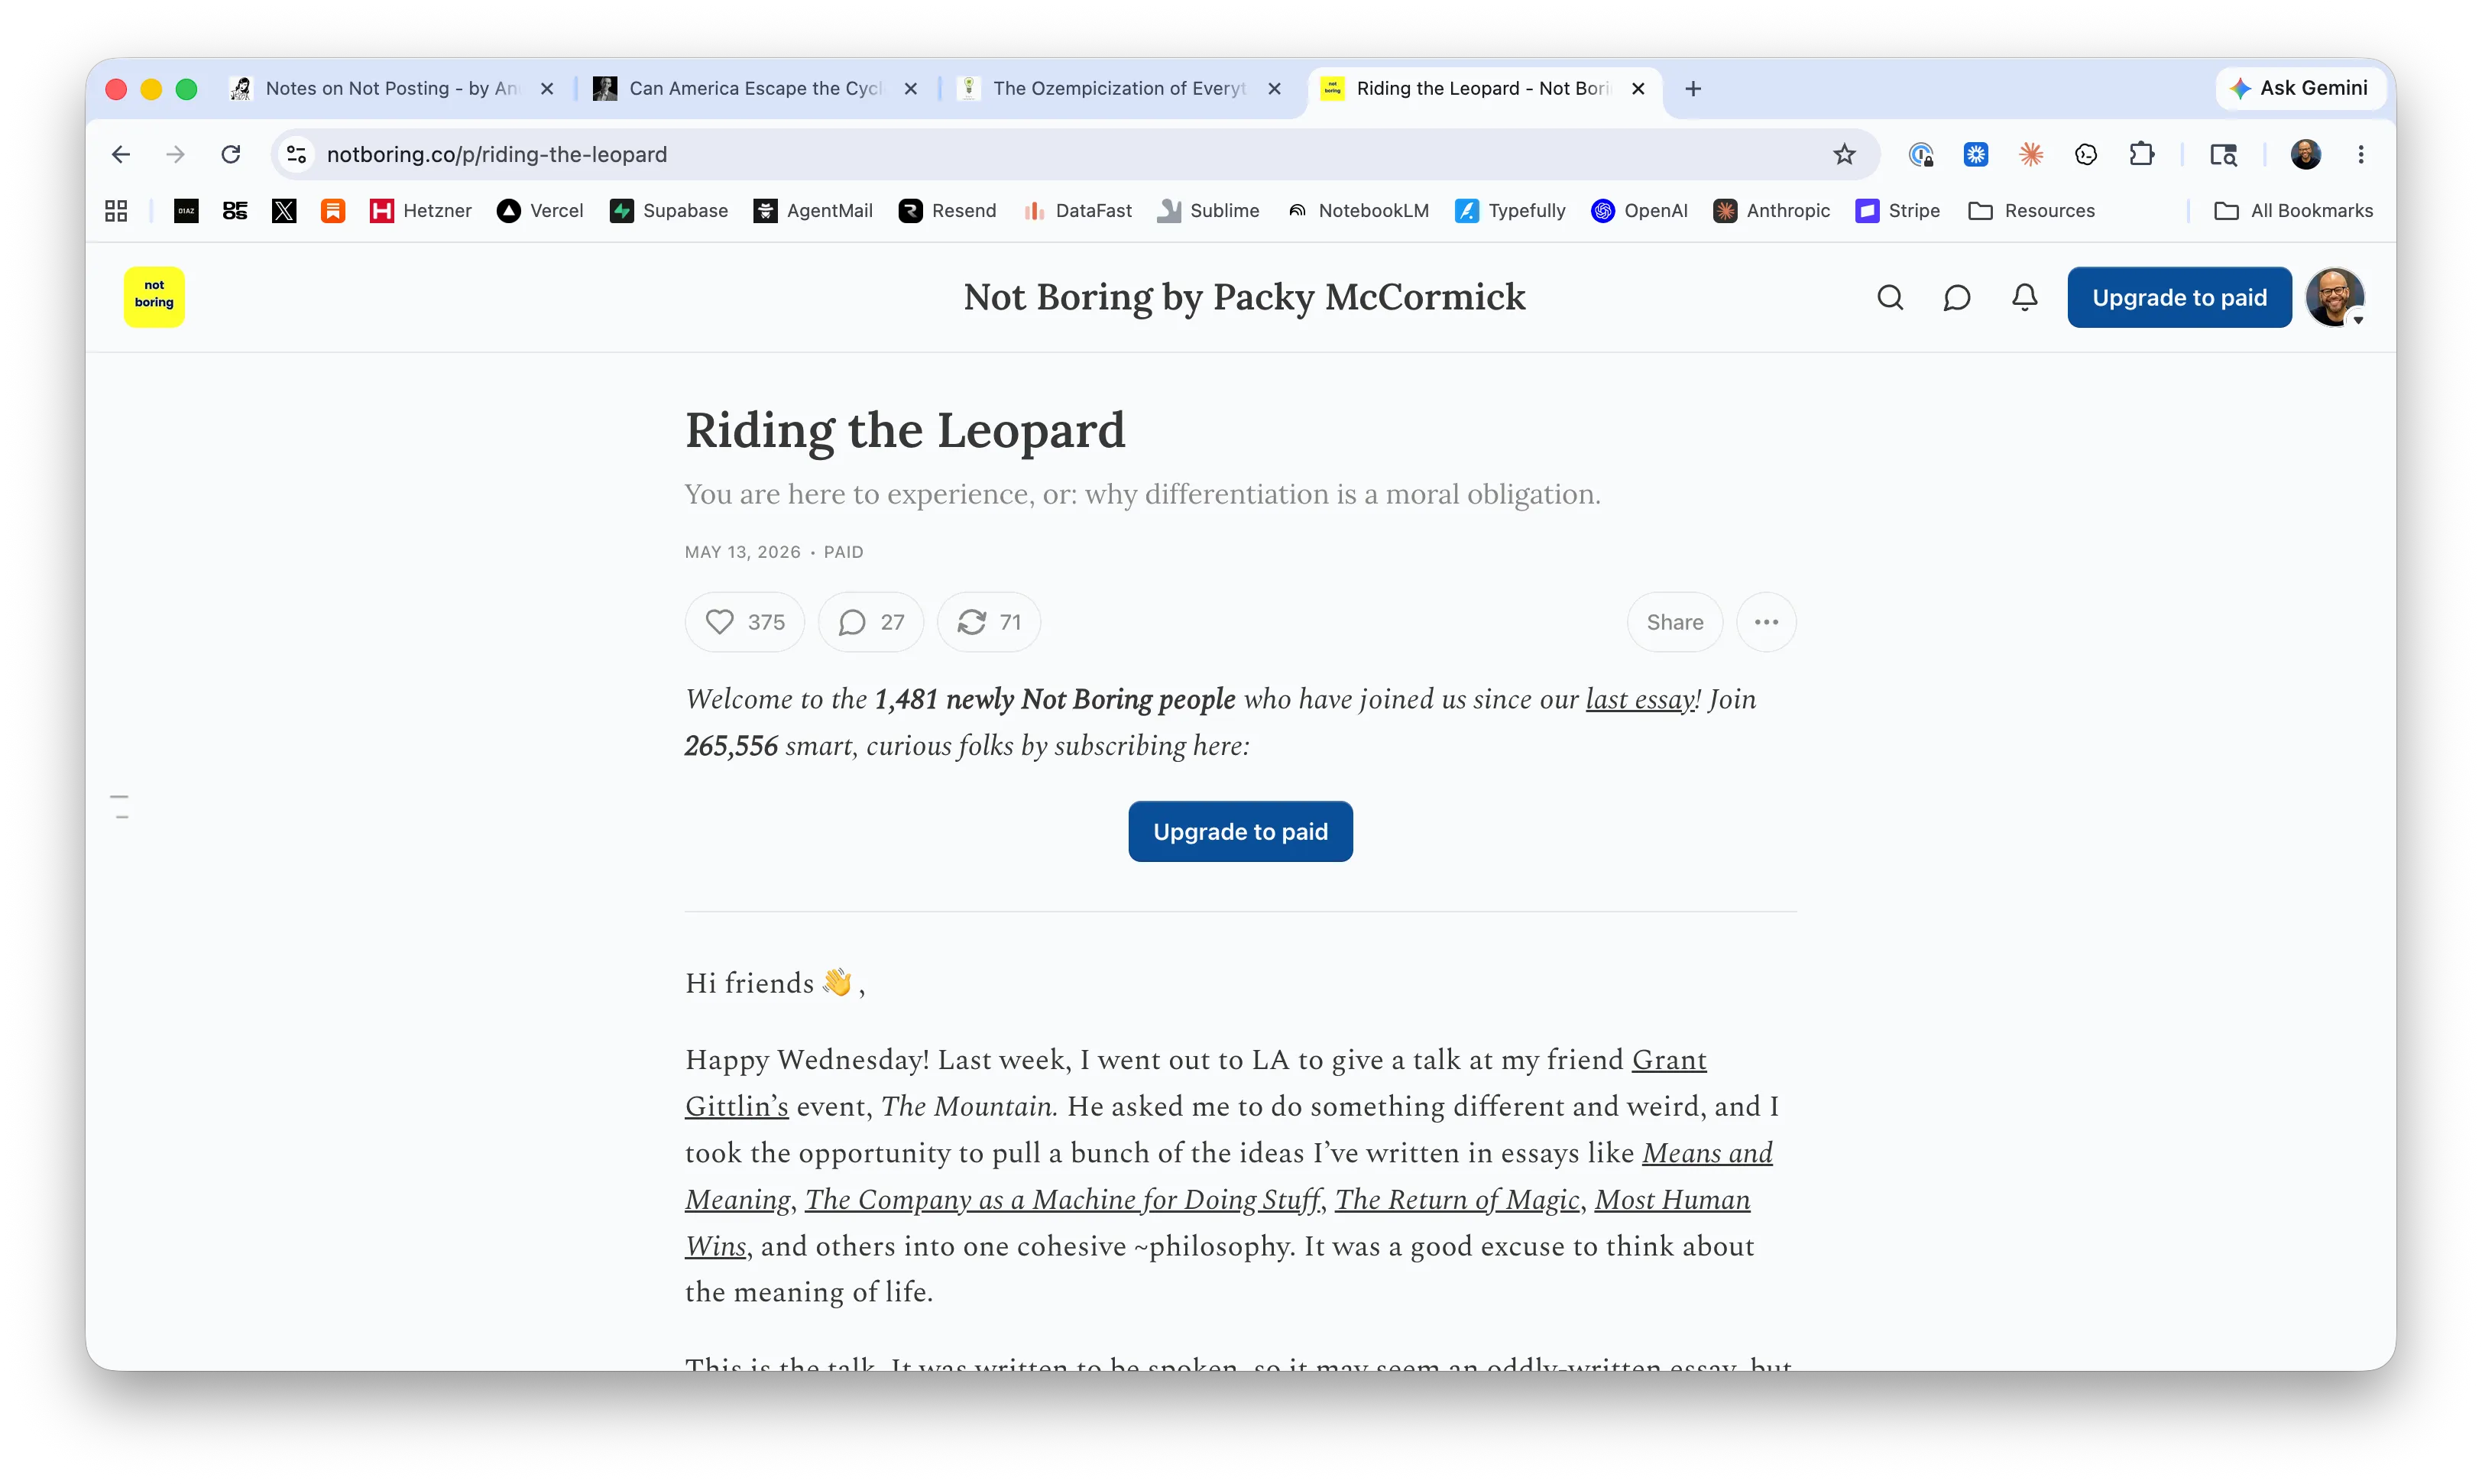Open the Most Human Wins link
2482x1484 pixels.
(1672, 1199)
